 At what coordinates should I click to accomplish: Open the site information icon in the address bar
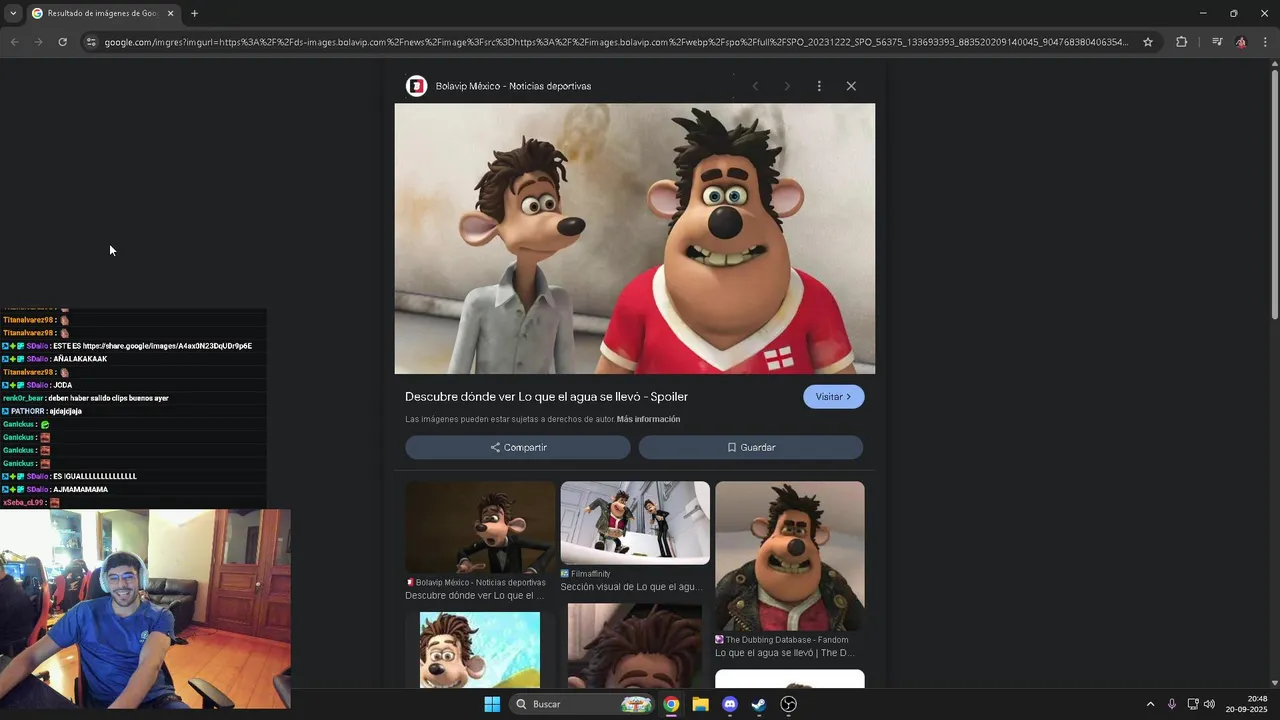pos(91,42)
